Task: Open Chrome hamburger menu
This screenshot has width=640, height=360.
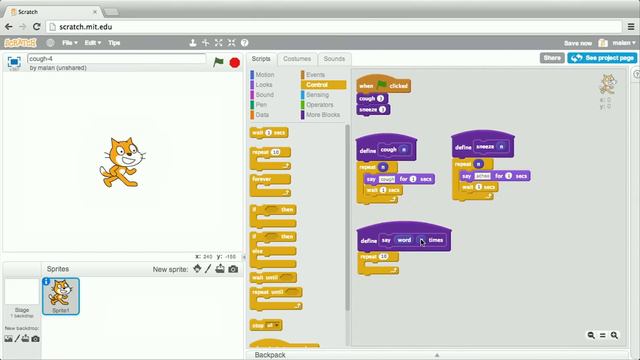Action: point(631,27)
